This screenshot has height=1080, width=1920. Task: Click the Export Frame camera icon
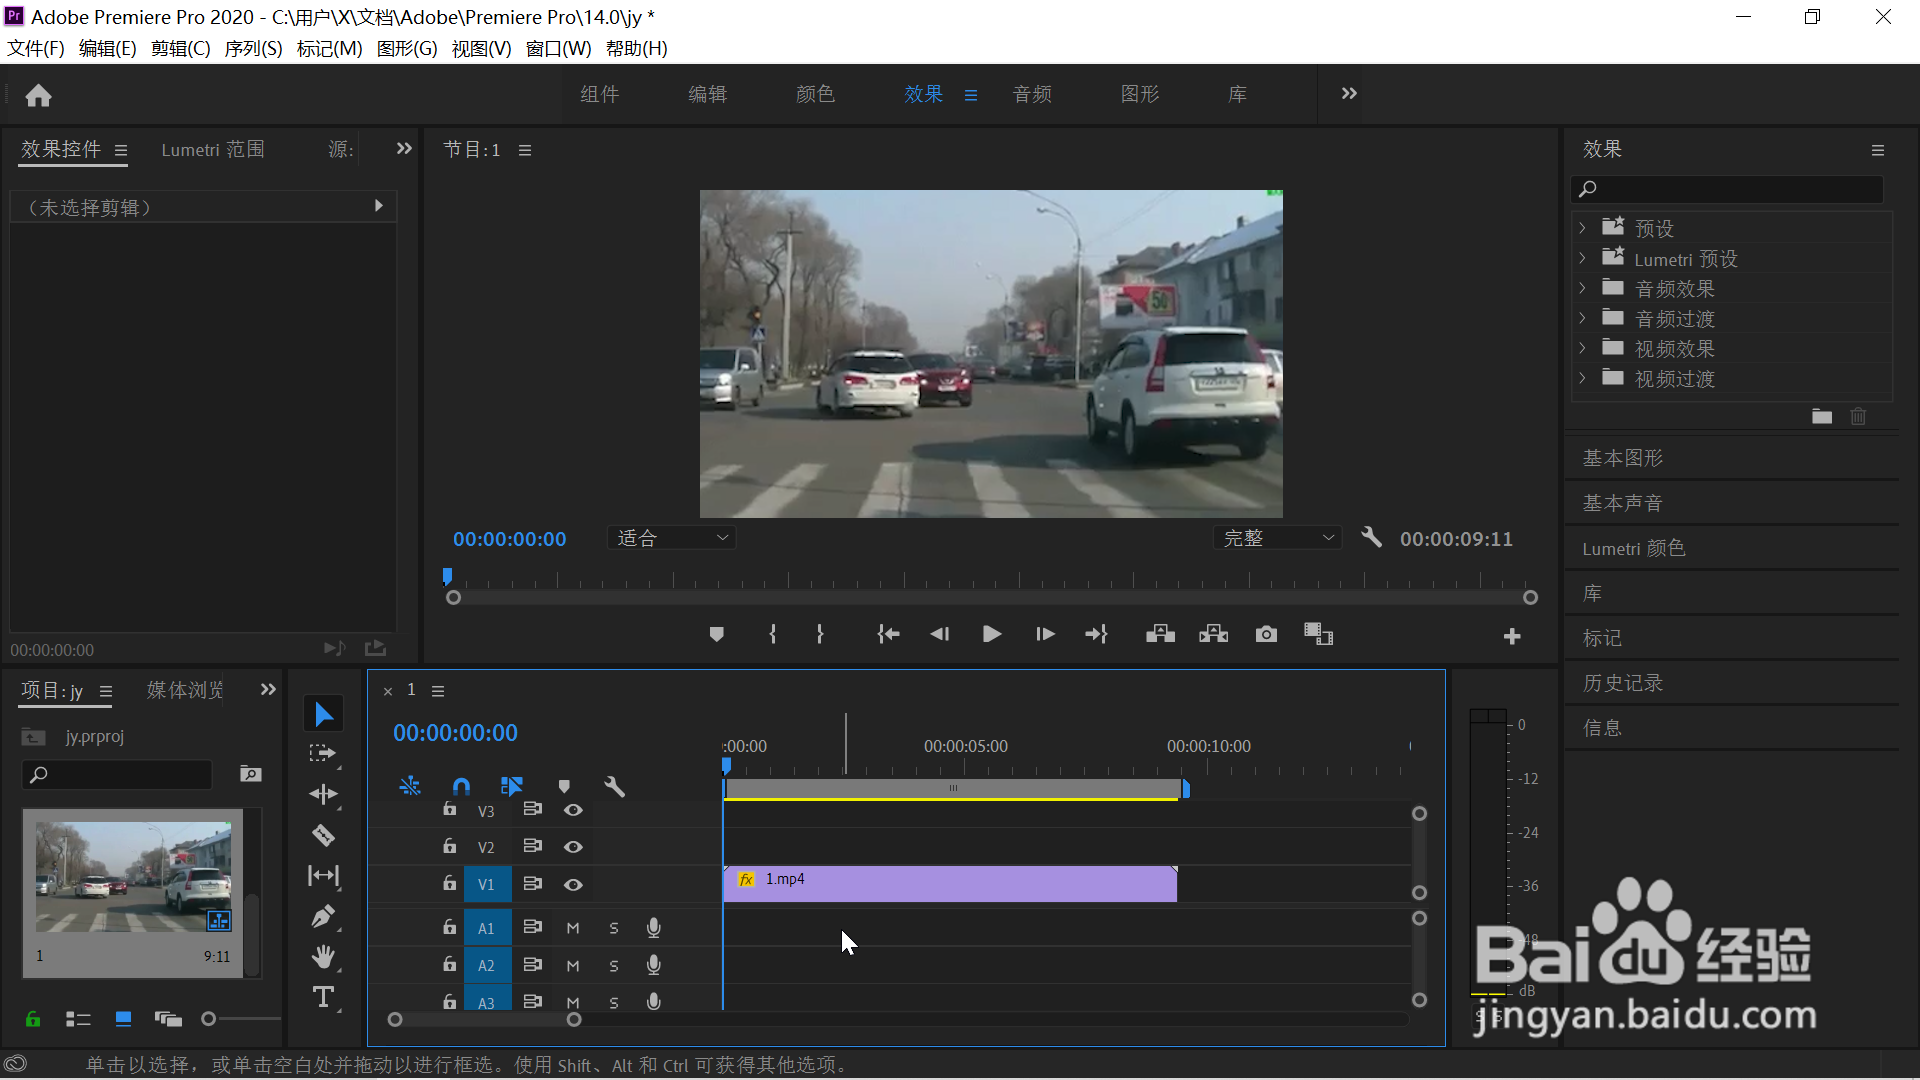click(1266, 634)
